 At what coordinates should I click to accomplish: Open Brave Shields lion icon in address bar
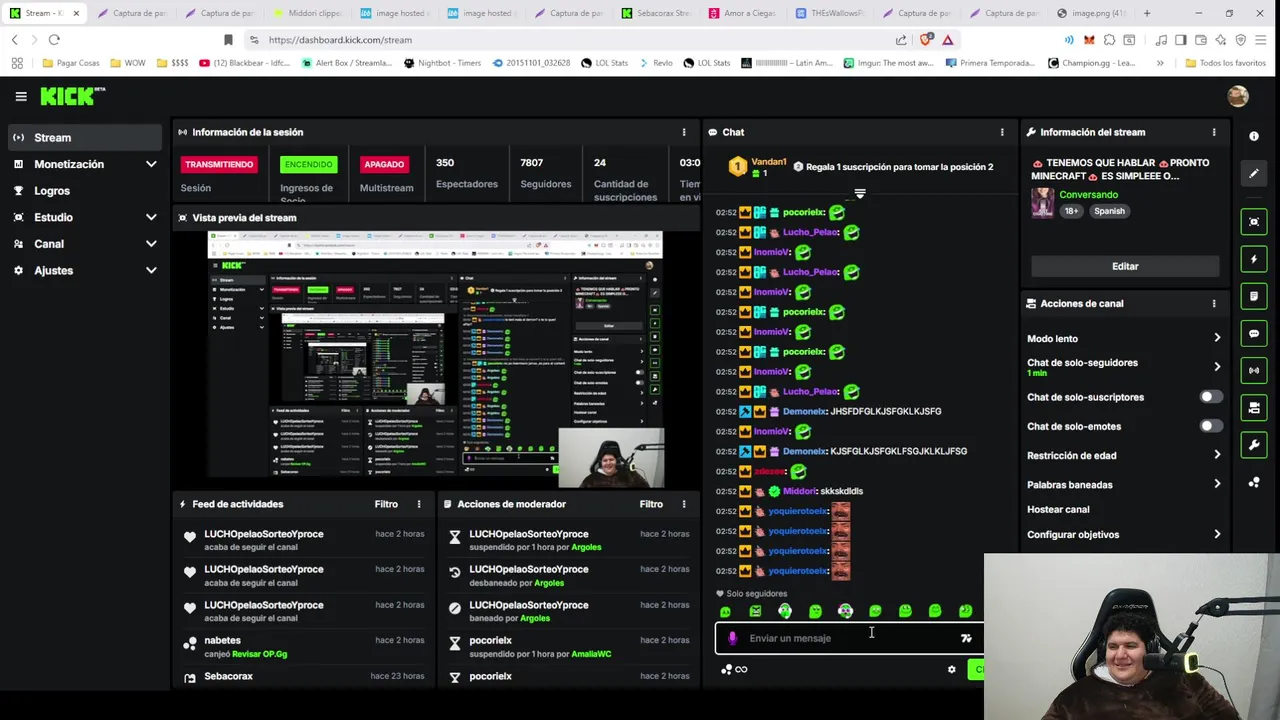pos(926,39)
